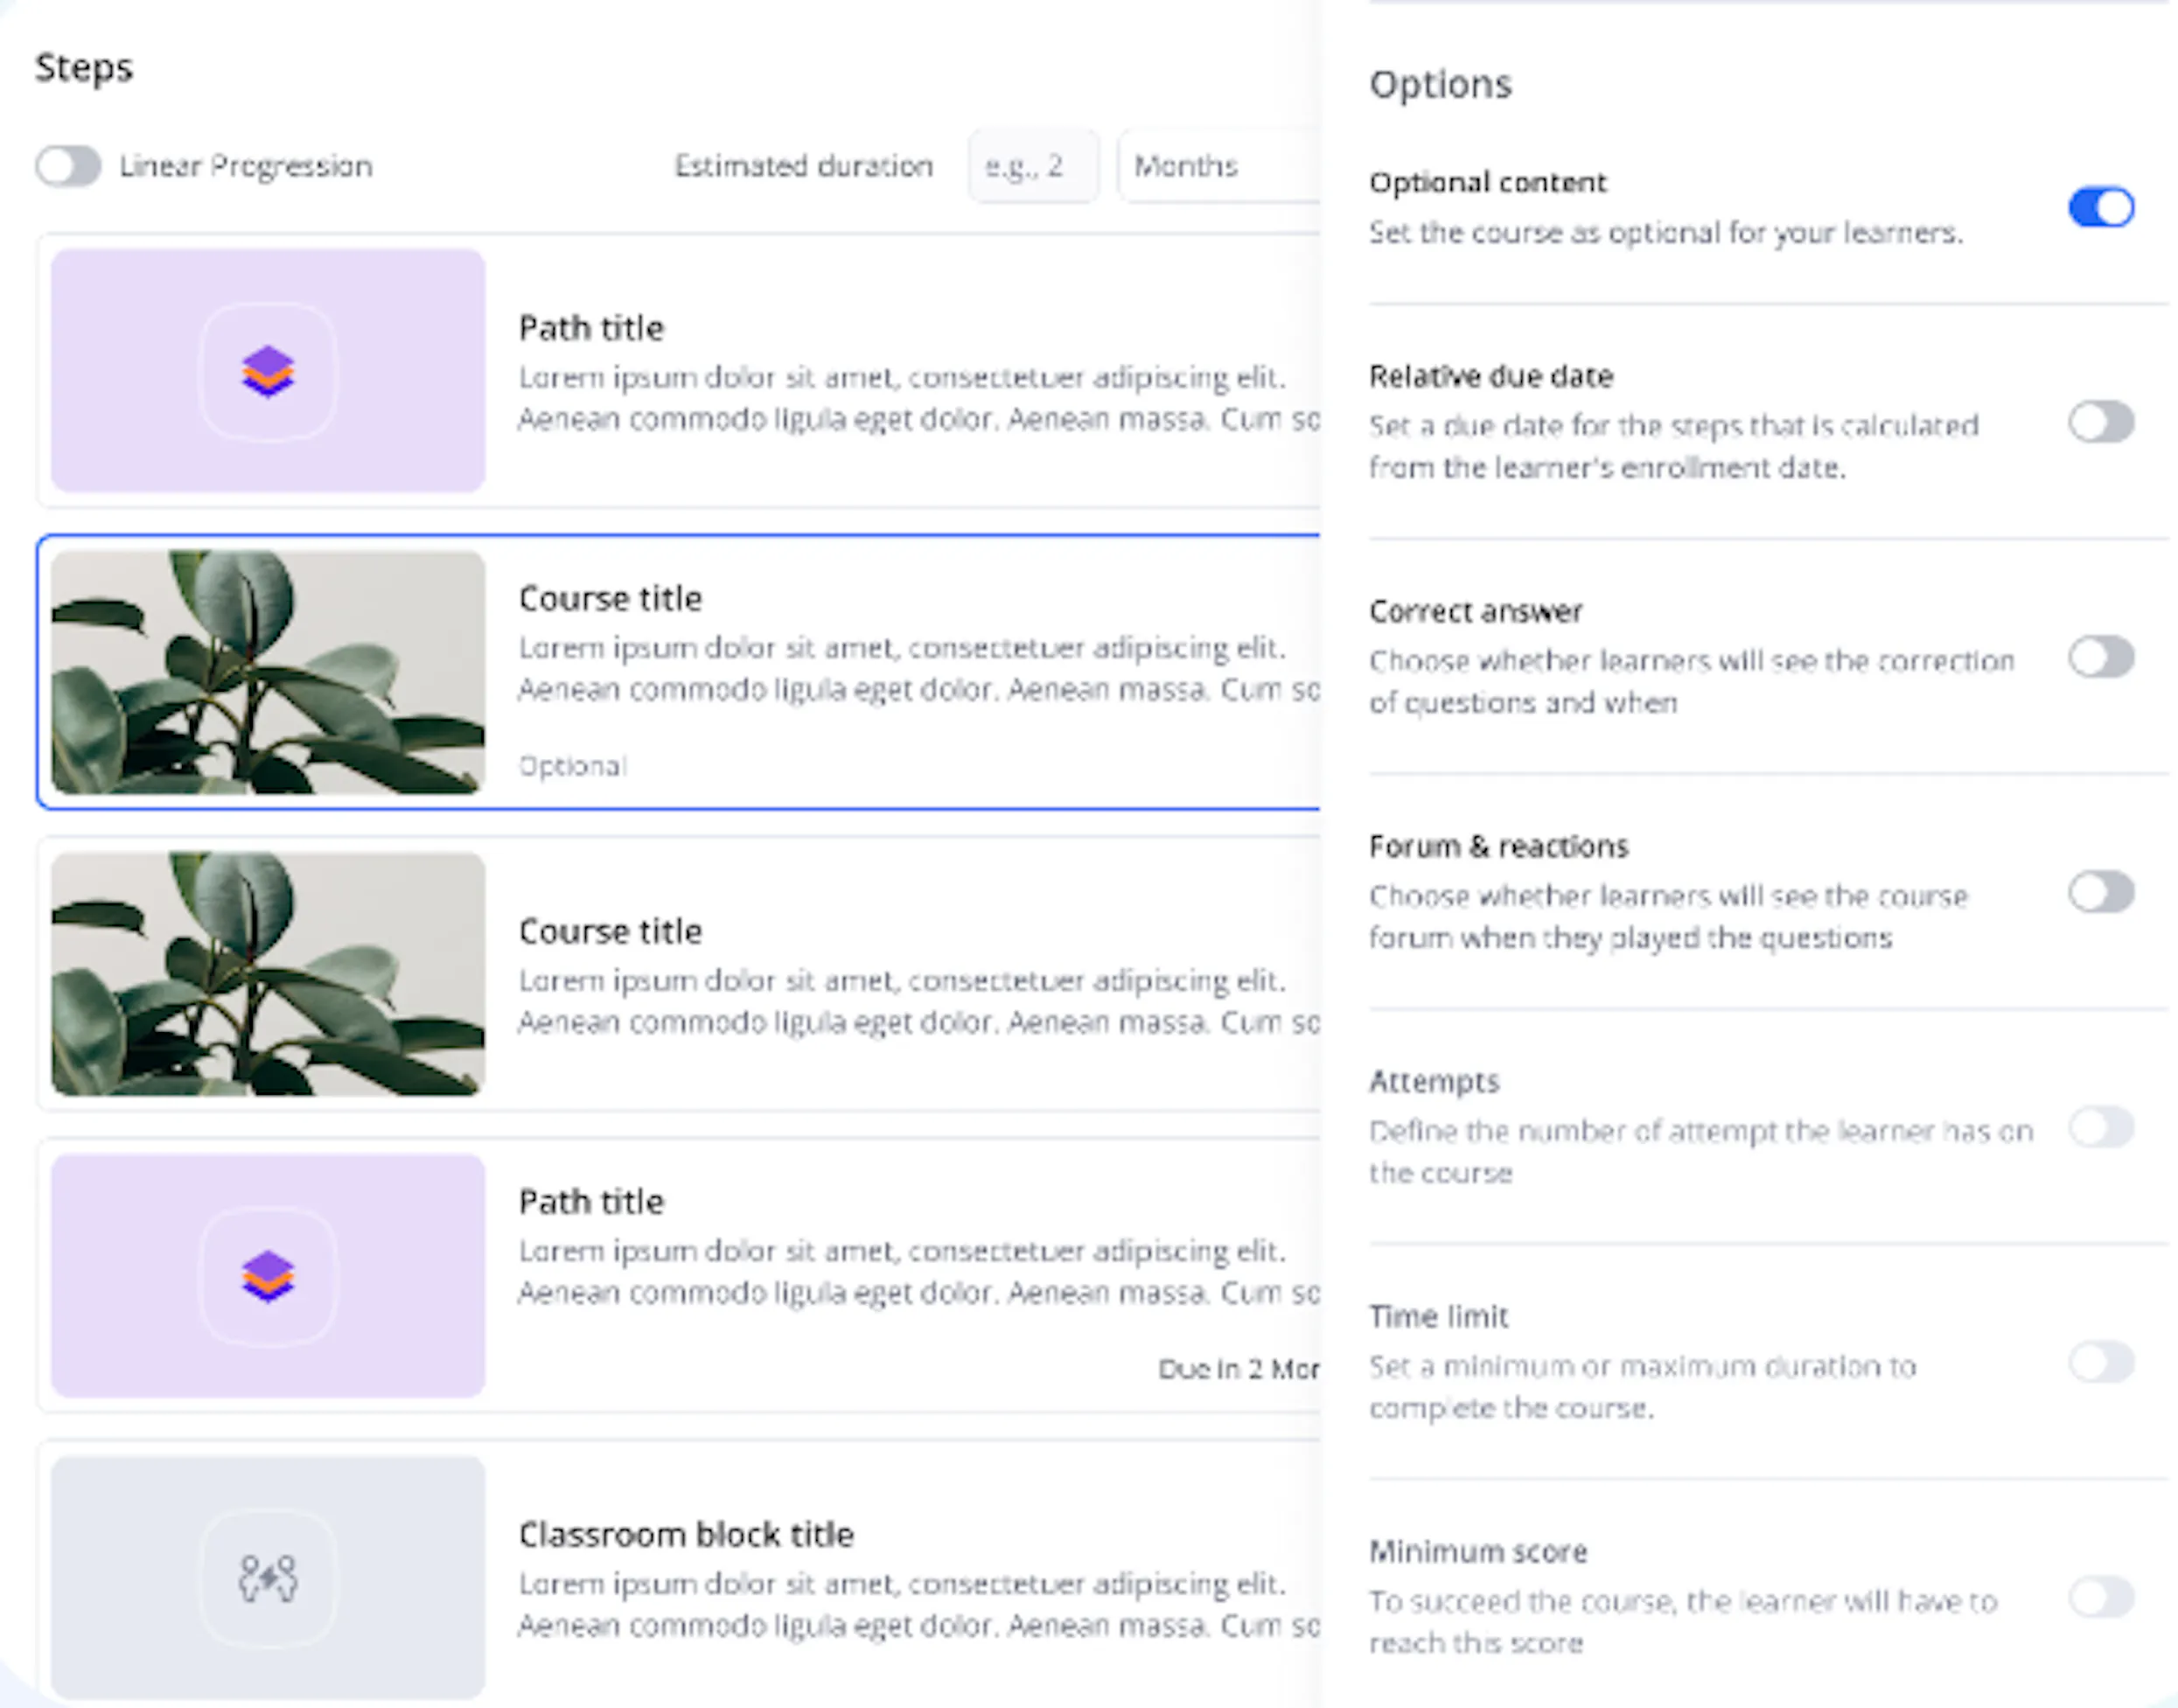Viewport: 2178px width, 1708px height.
Task: Click the purple thumbnail of the path due in 2 months
Action: [x=268, y=1276]
